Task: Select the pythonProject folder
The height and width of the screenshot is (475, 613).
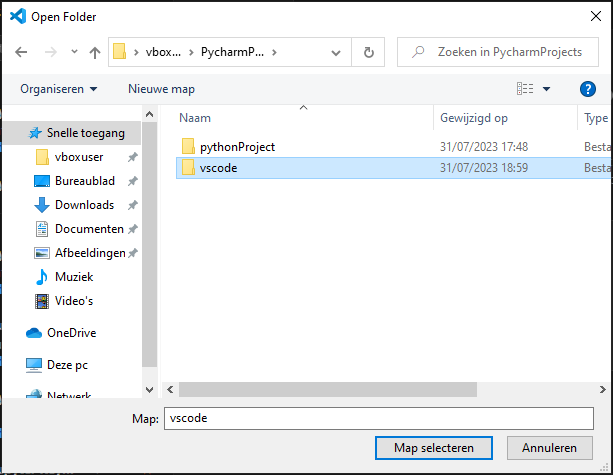Action: pyautogui.click(x=237, y=147)
